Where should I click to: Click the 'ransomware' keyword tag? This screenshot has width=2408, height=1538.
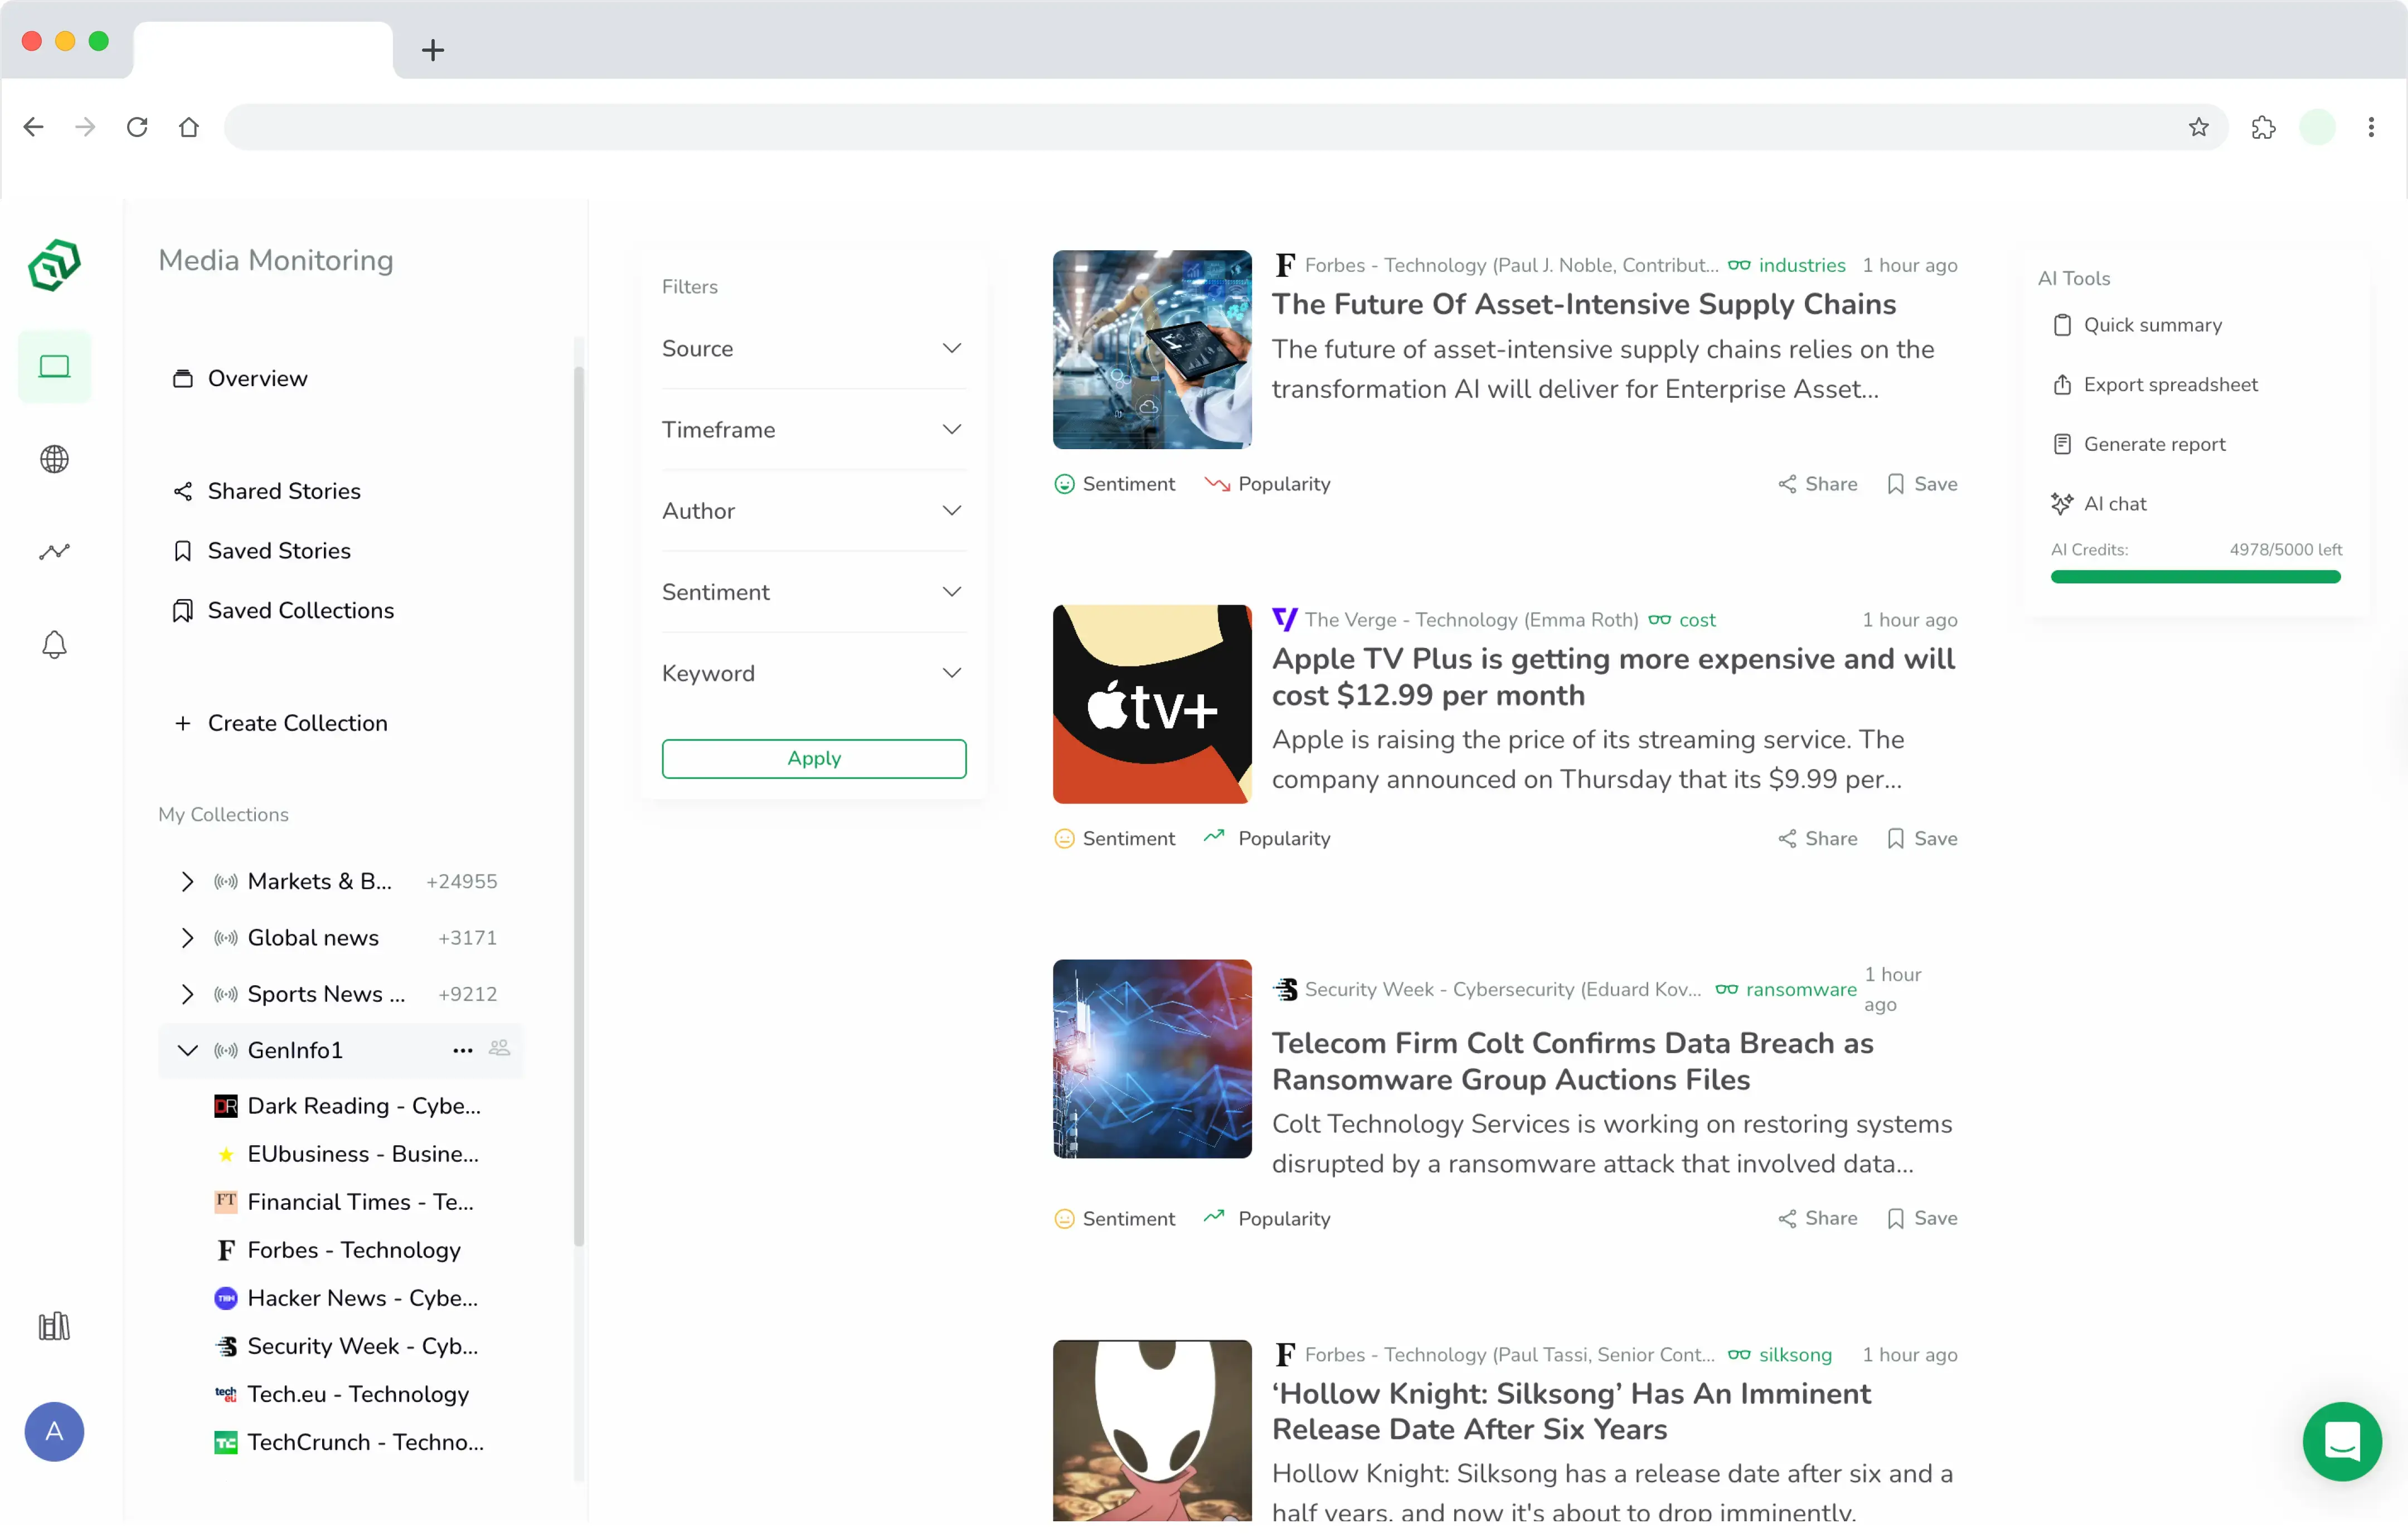click(x=1800, y=989)
